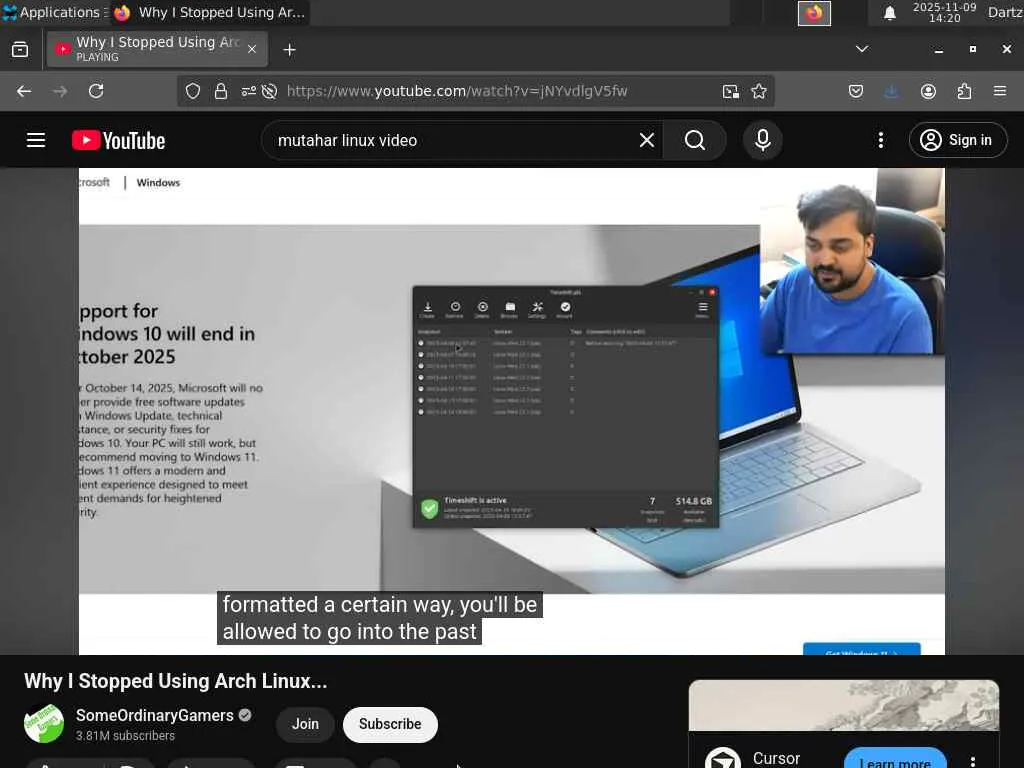
Task: Open the SomeOrdinaryGamers channel avatar
Action: pos(44,724)
